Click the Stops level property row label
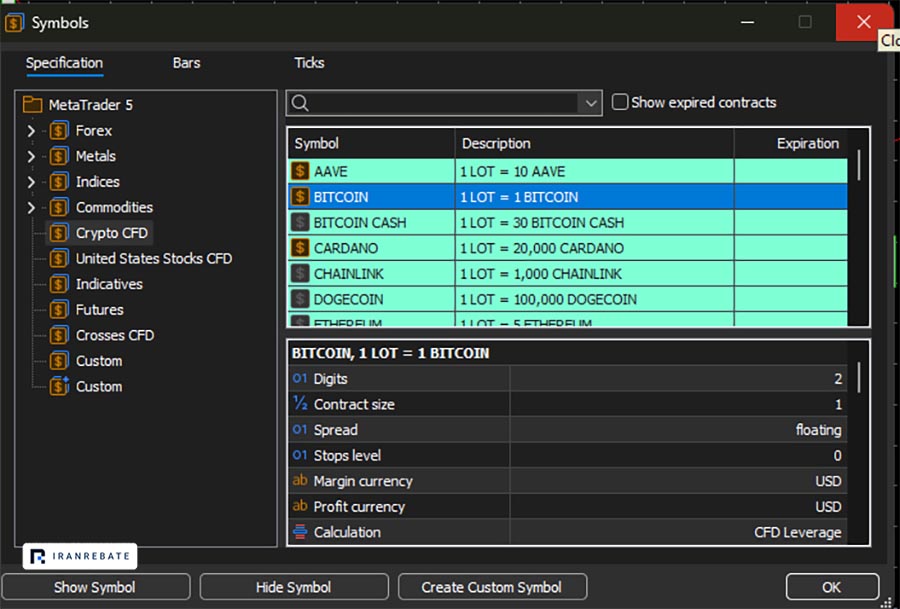The height and width of the screenshot is (609, 900). 347,455
